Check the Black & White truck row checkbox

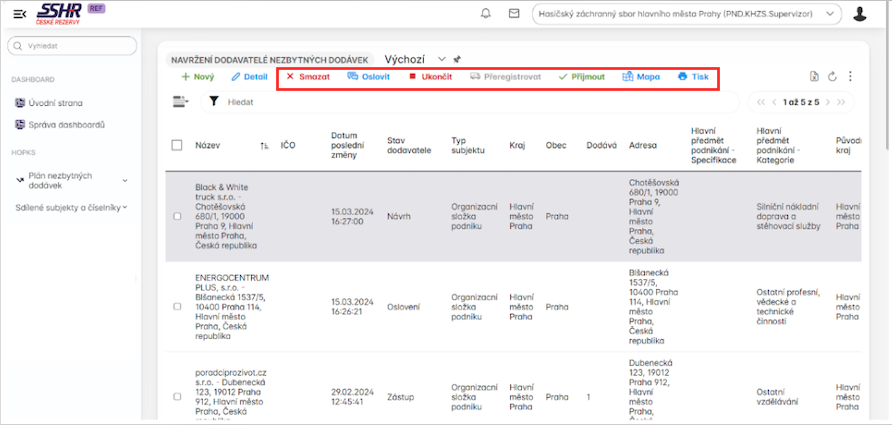coord(177,216)
